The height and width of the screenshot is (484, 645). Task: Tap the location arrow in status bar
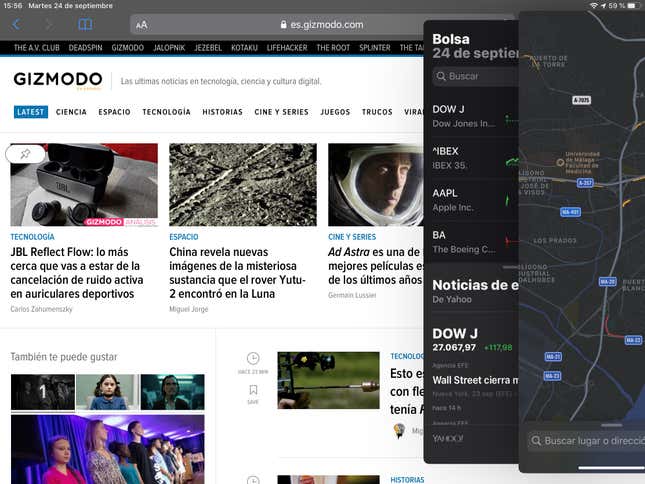pyautogui.click(x=603, y=6)
